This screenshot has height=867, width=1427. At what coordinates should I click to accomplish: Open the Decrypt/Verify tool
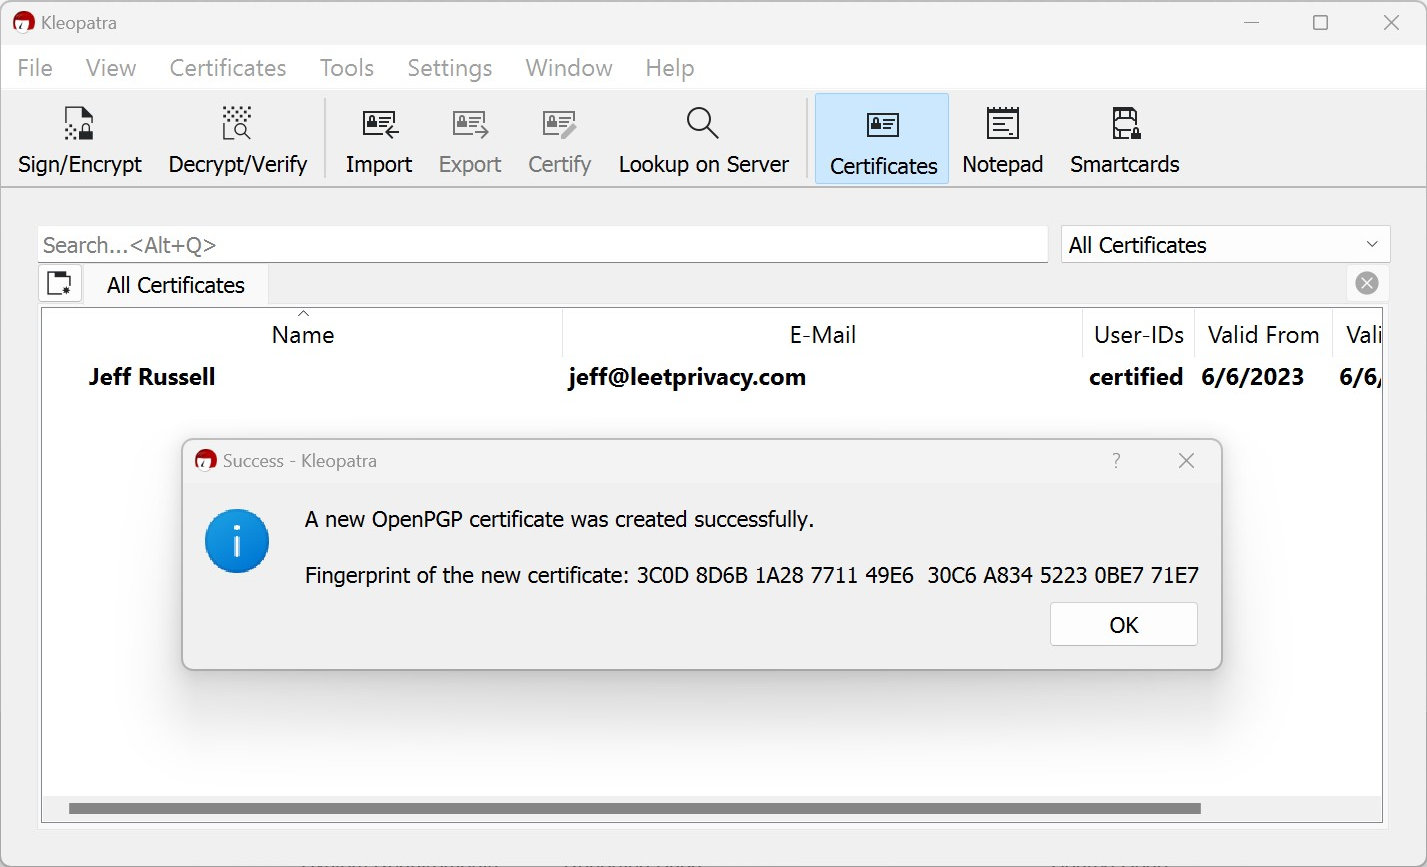(x=237, y=139)
